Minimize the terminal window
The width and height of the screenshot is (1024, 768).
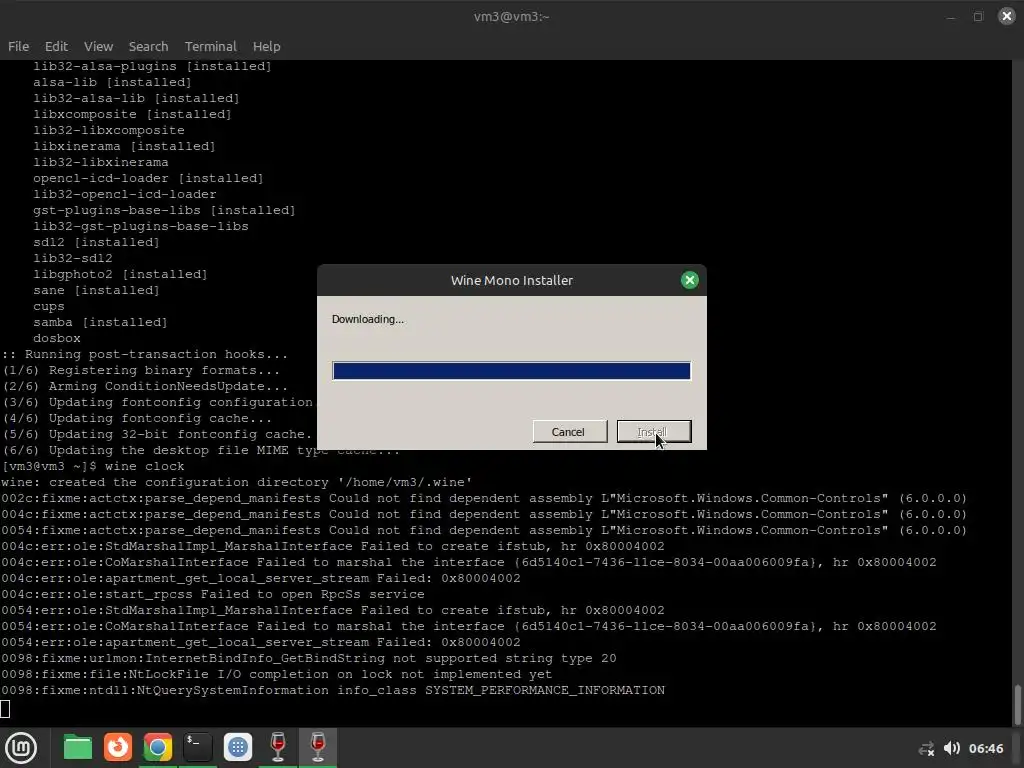[x=951, y=16]
